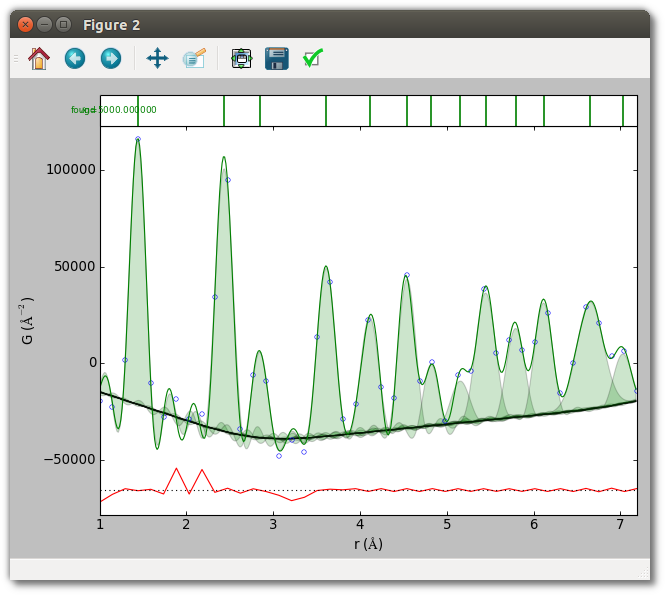Viewport: 666px width, 596px height.
Task: Click the Figure 2 title text
Action: click(111, 25)
